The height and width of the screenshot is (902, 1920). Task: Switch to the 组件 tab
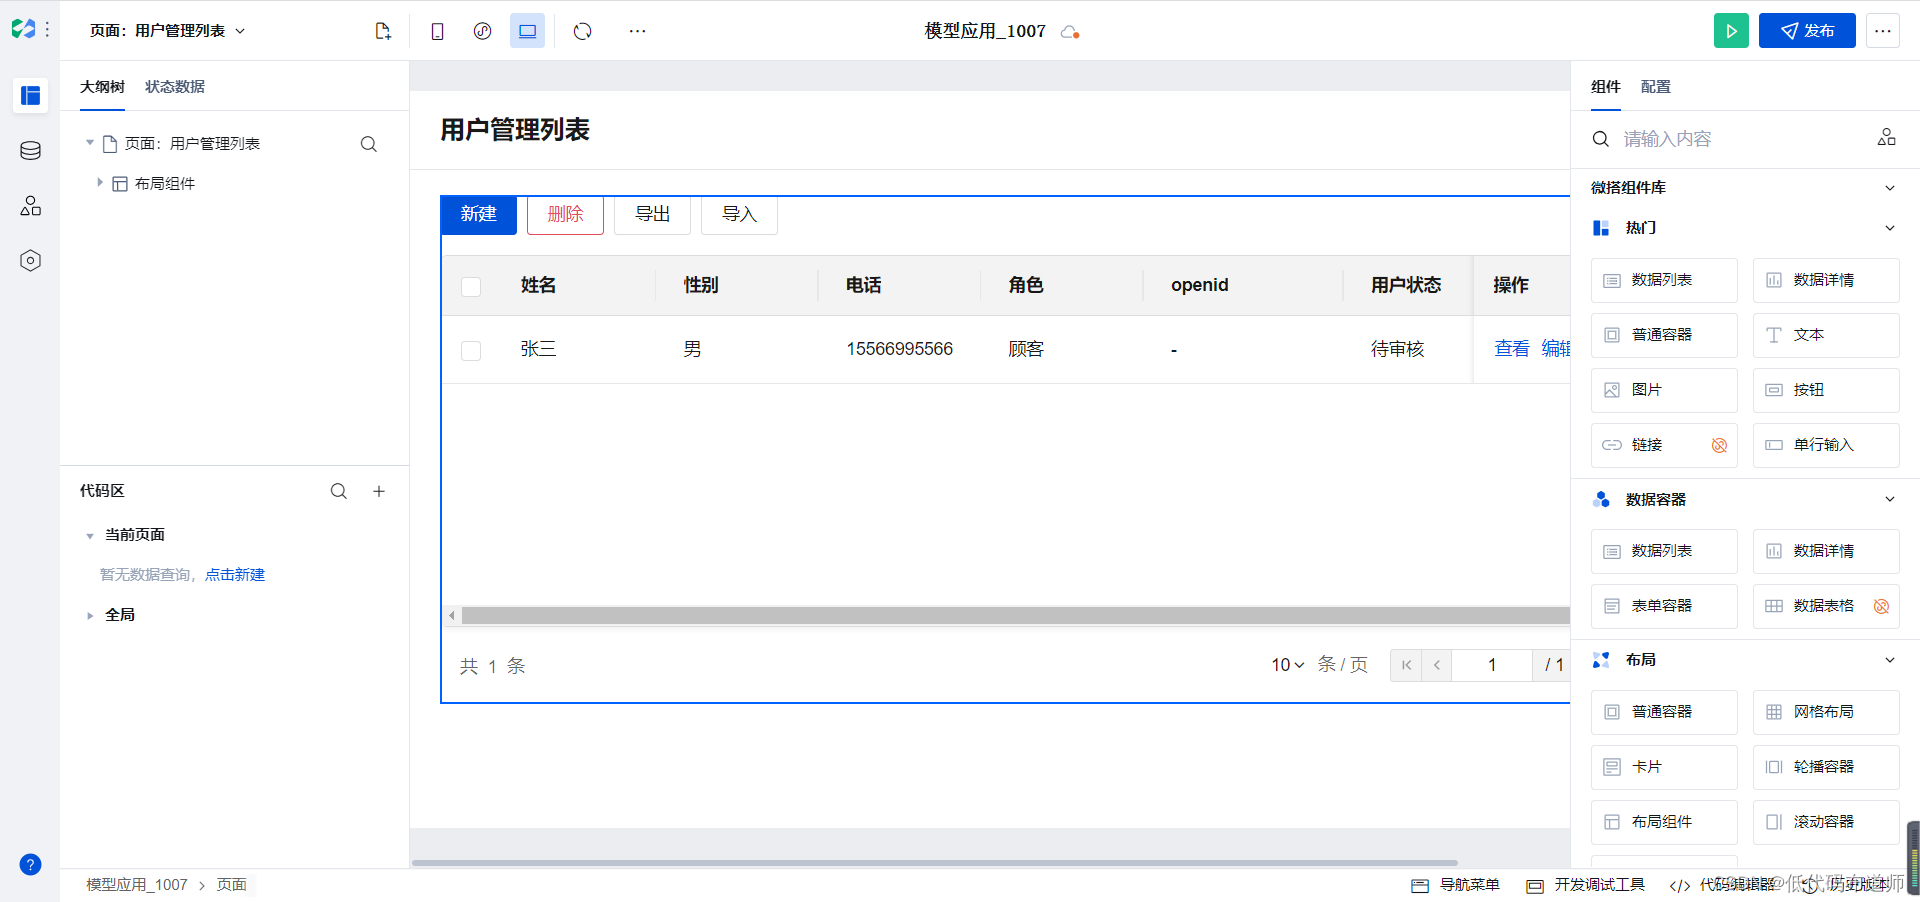[1606, 87]
